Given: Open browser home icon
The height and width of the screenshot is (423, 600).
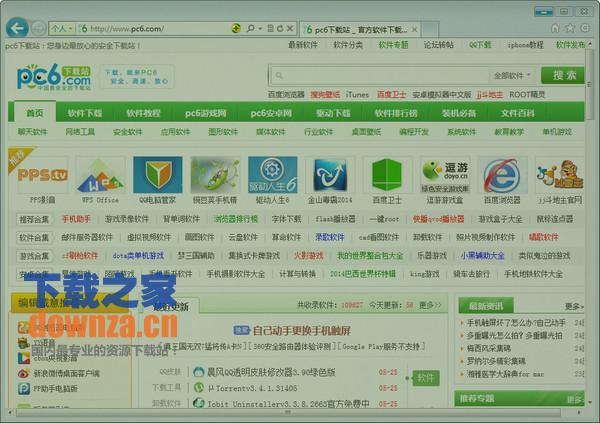Looking at the screenshot, I should point(555,28).
